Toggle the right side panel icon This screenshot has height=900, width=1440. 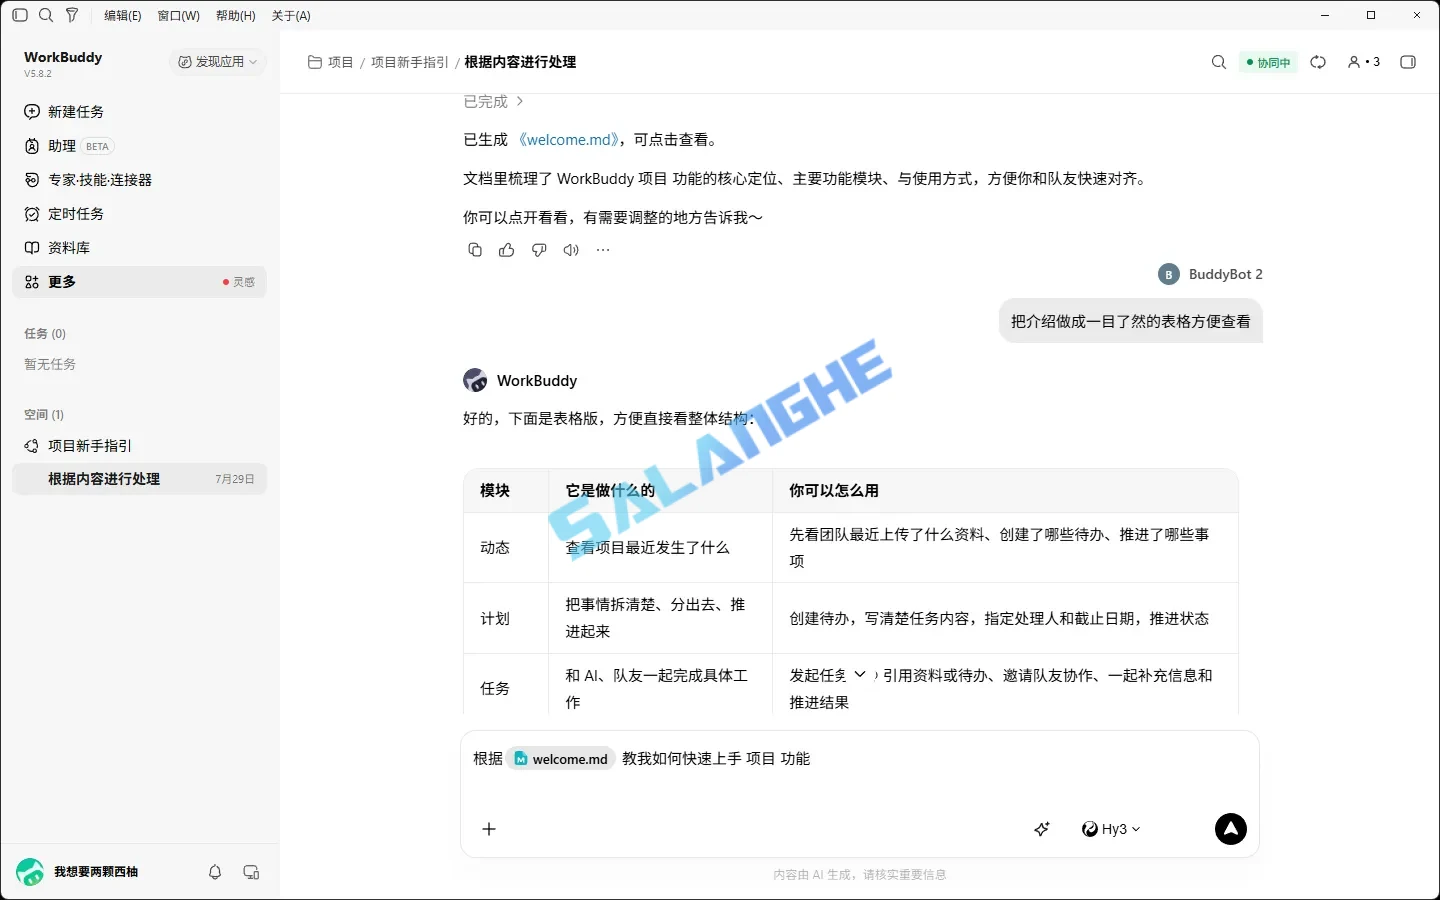pyautogui.click(x=1408, y=62)
